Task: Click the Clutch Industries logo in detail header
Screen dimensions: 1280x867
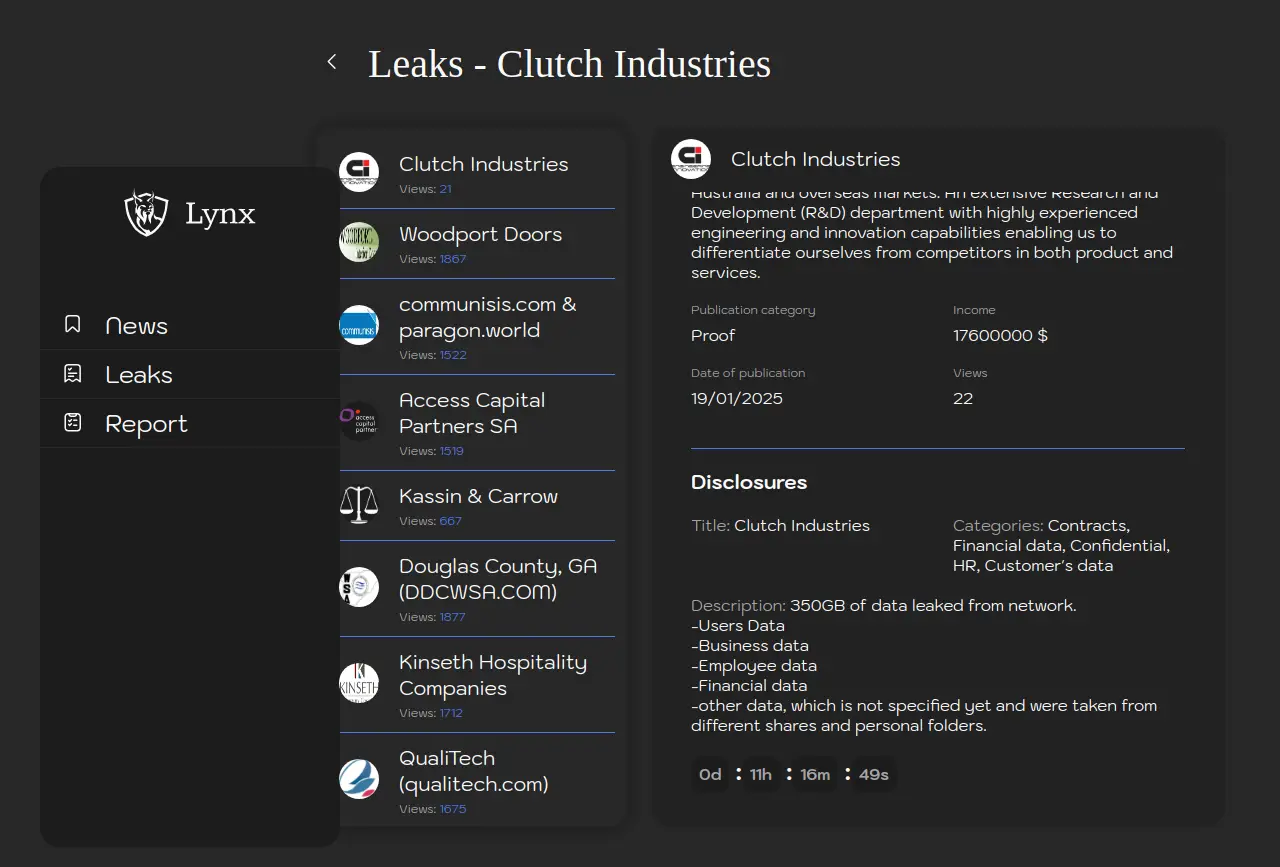Action: coord(691,159)
